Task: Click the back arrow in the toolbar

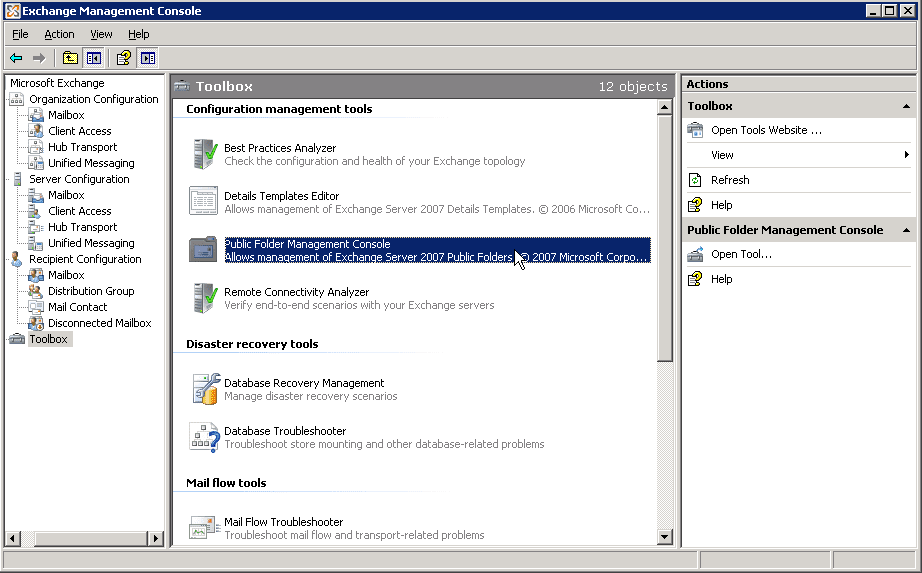Action: (16, 58)
